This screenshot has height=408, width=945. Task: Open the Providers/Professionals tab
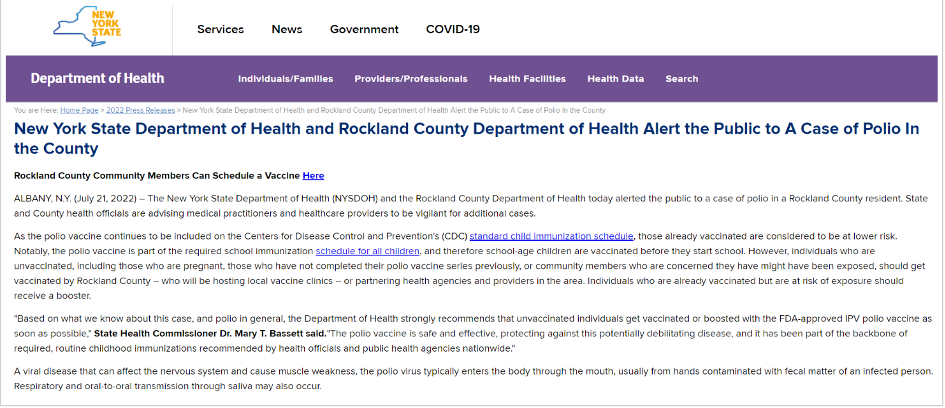click(411, 79)
